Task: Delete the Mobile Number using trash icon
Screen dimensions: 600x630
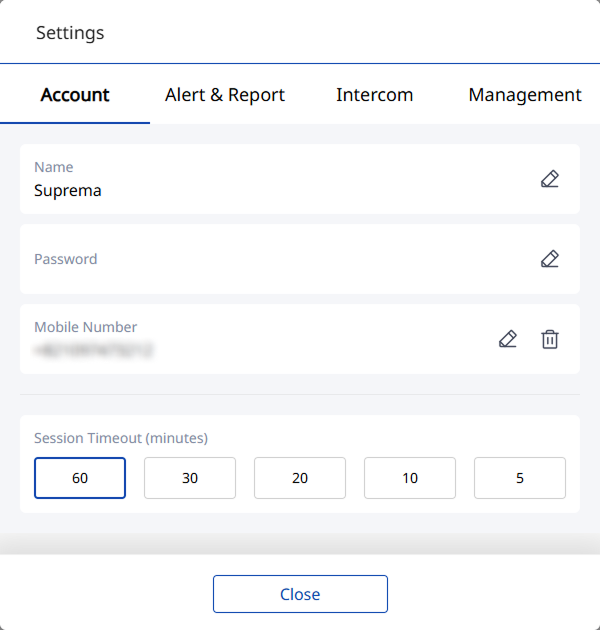Action: (550, 339)
